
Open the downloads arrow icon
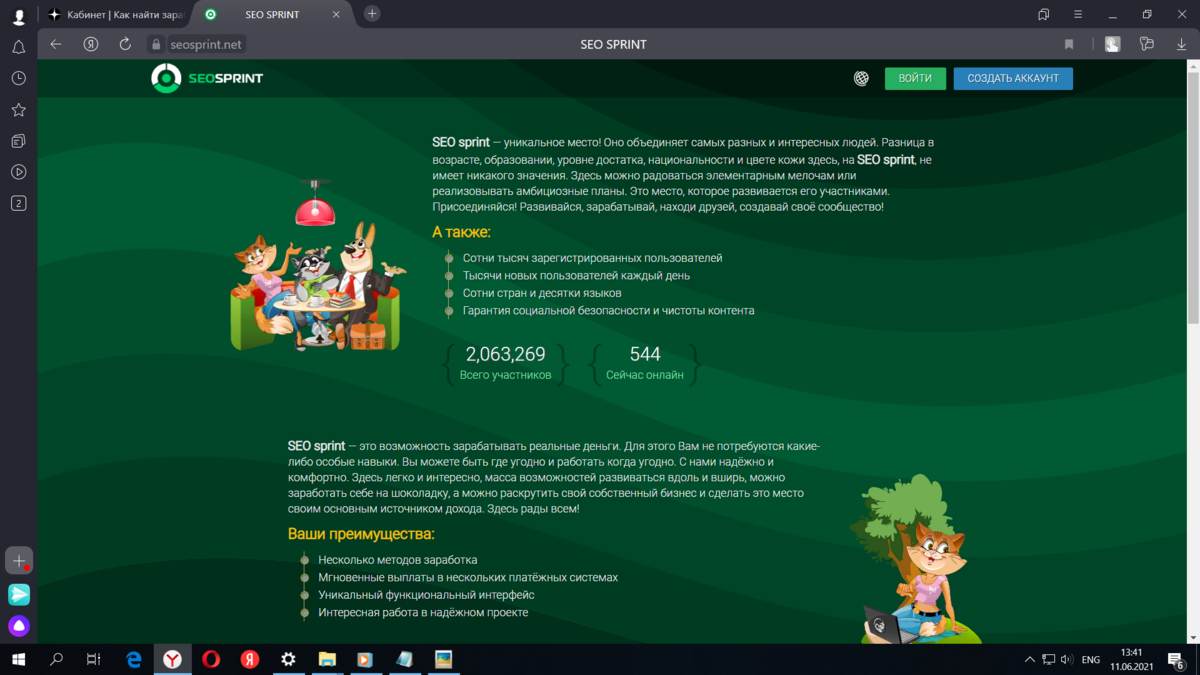(1181, 44)
